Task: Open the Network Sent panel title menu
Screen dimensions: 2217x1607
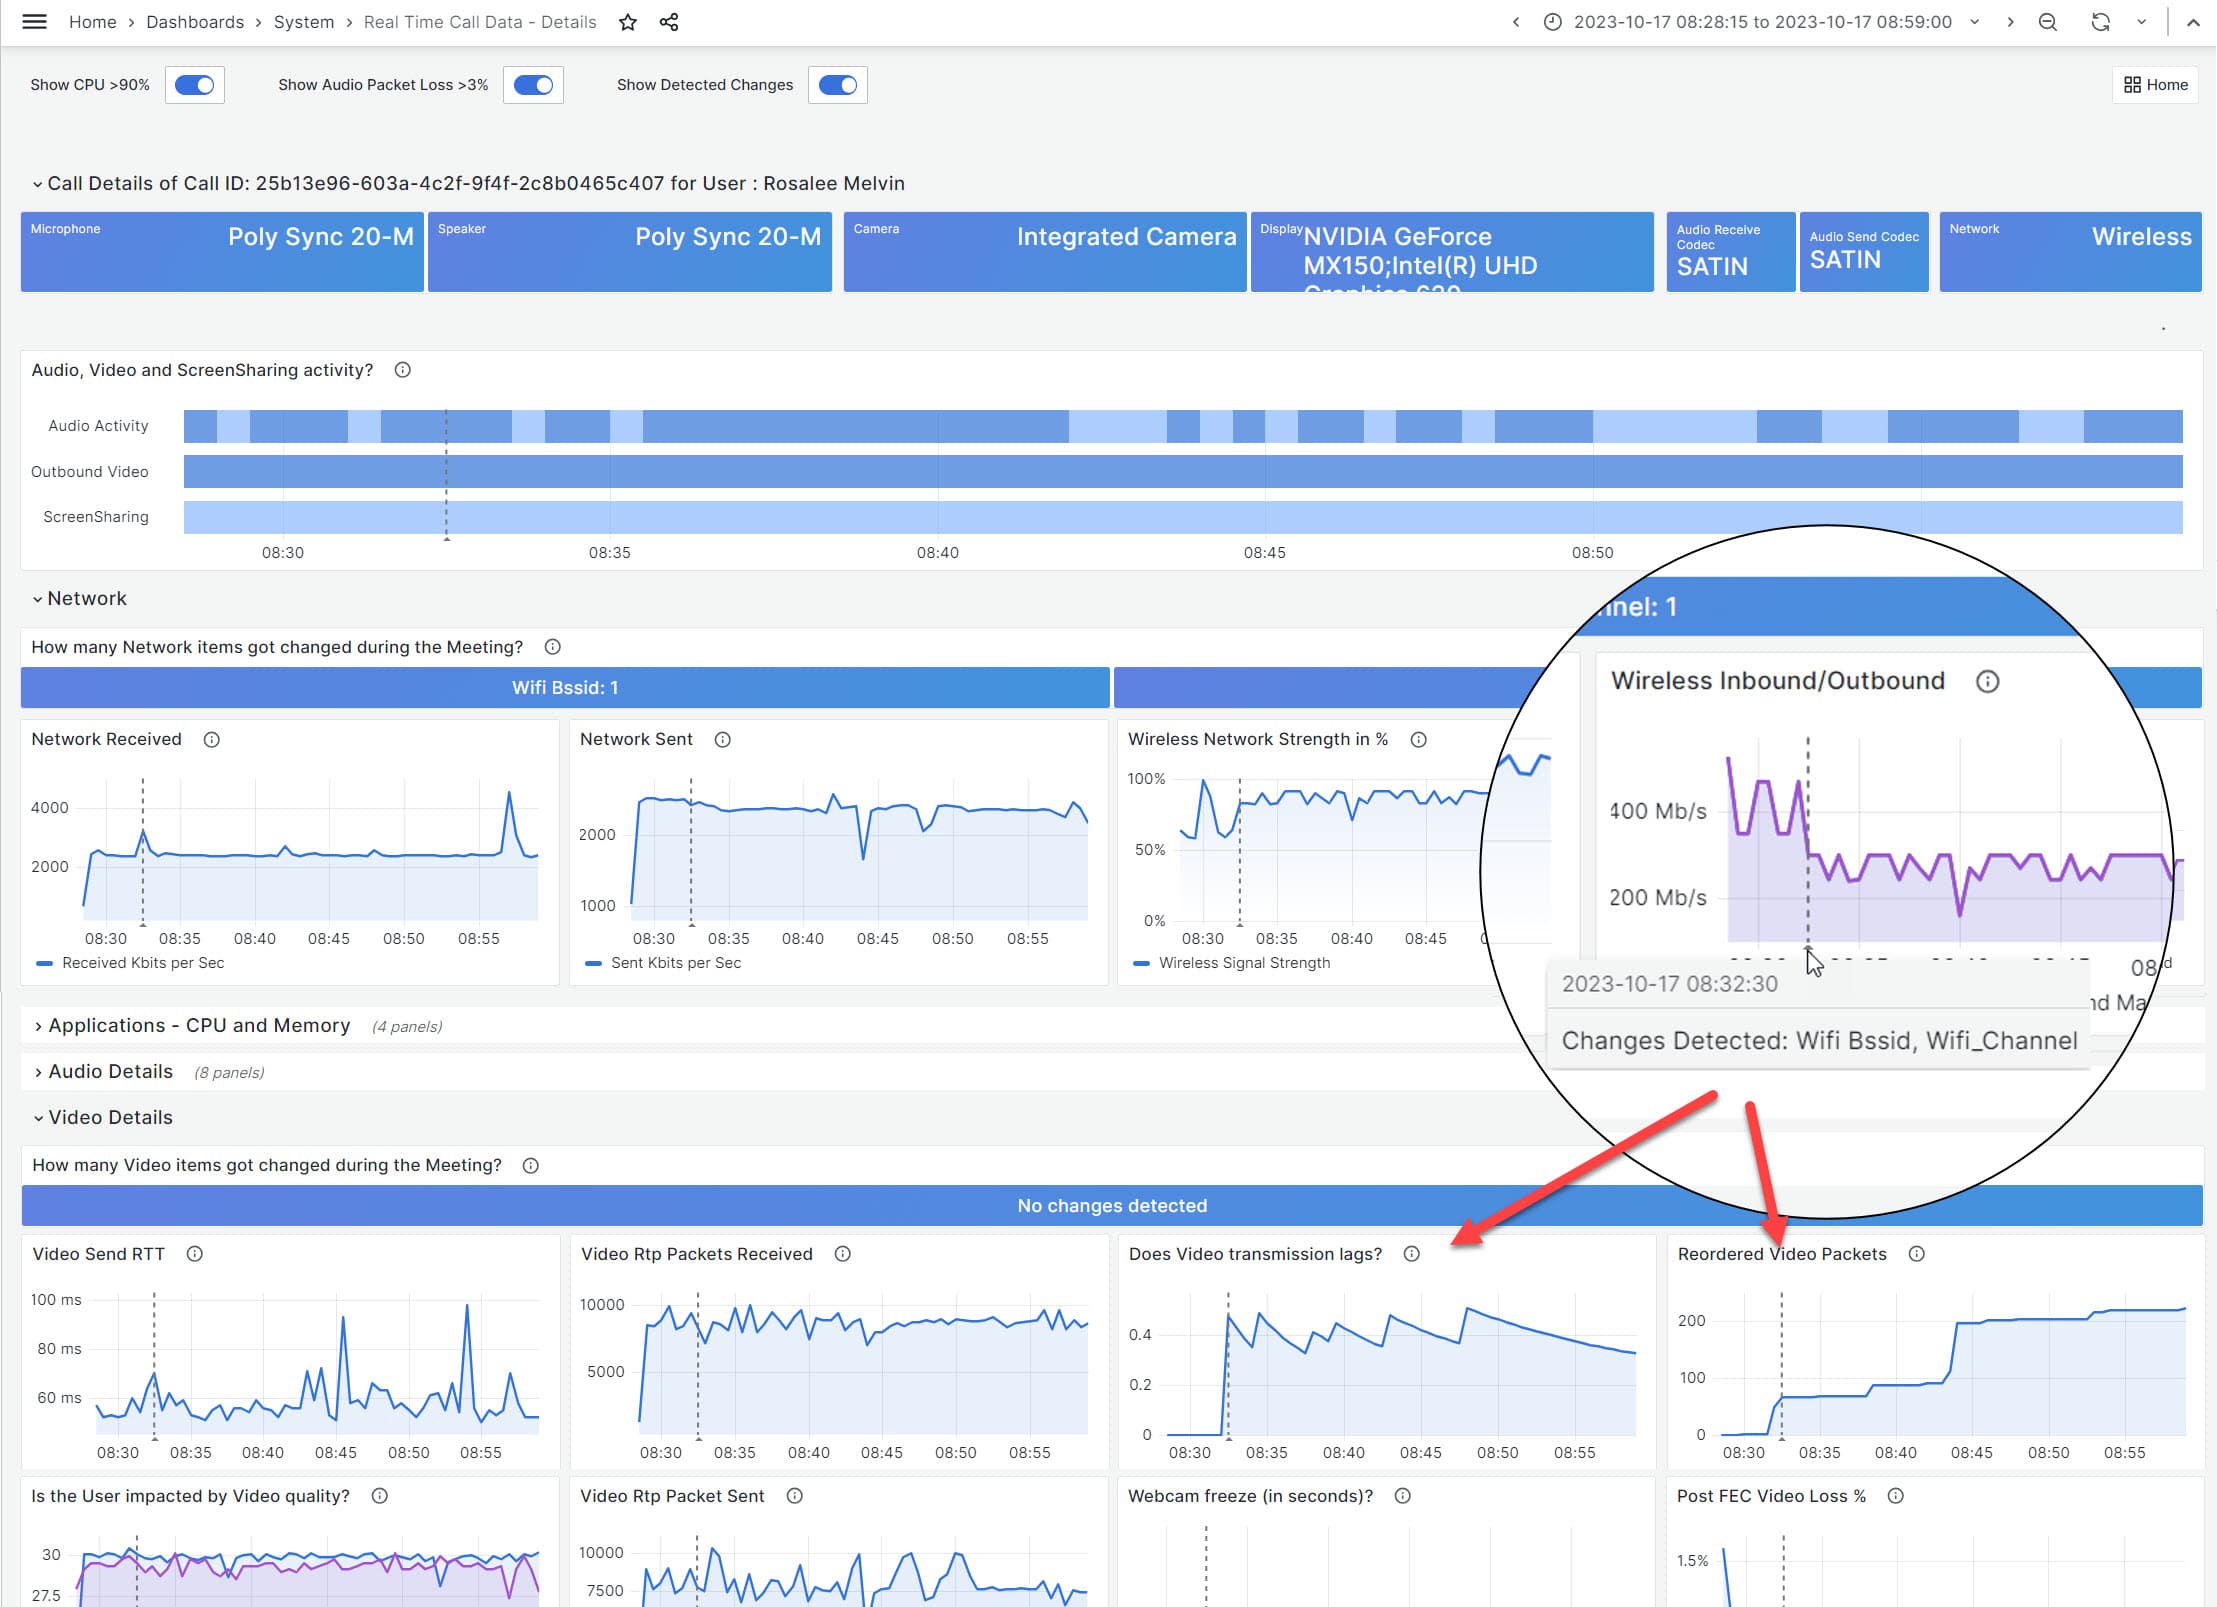Action: 636,739
